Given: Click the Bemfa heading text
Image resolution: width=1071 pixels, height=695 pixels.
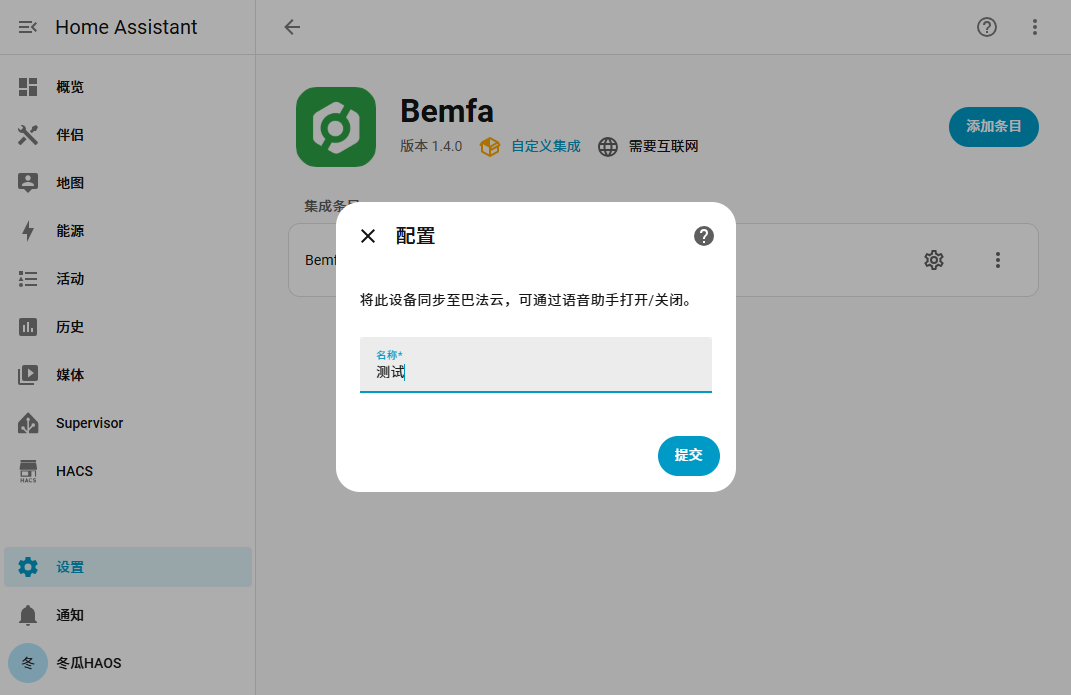Looking at the screenshot, I should (447, 111).
